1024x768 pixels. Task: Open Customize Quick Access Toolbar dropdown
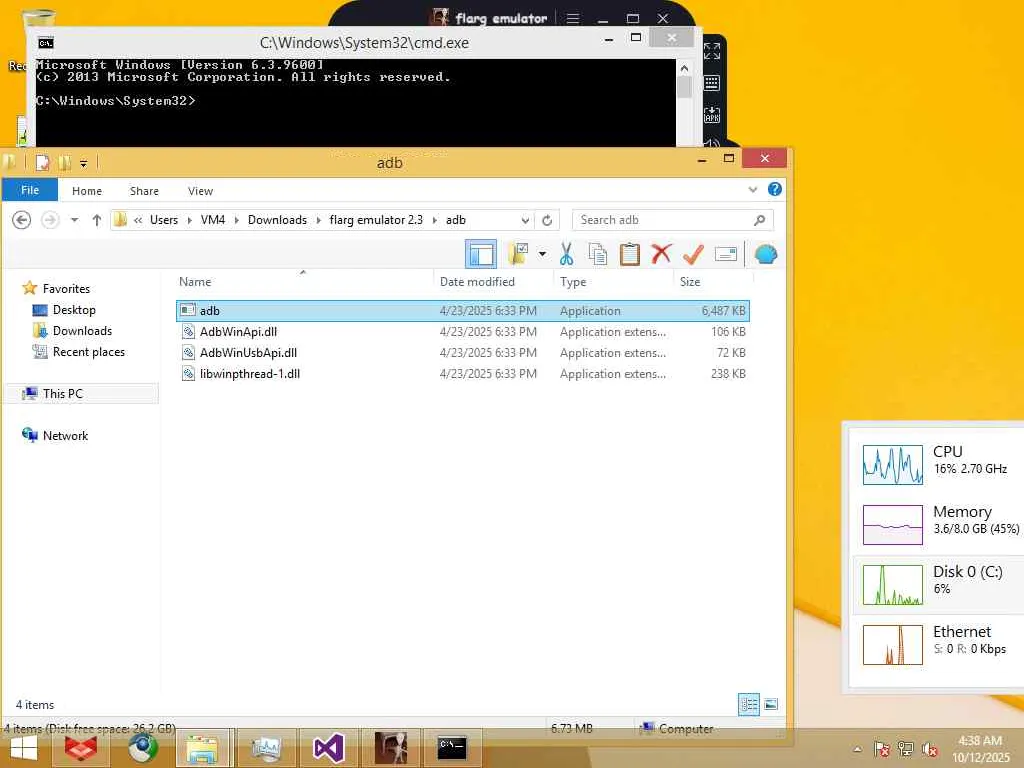point(84,163)
